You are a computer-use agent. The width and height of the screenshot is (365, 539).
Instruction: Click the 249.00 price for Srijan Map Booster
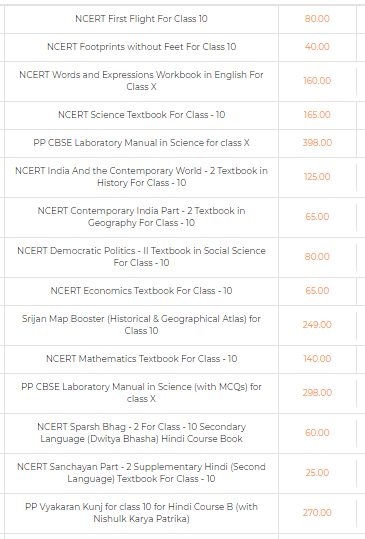click(x=317, y=325)
